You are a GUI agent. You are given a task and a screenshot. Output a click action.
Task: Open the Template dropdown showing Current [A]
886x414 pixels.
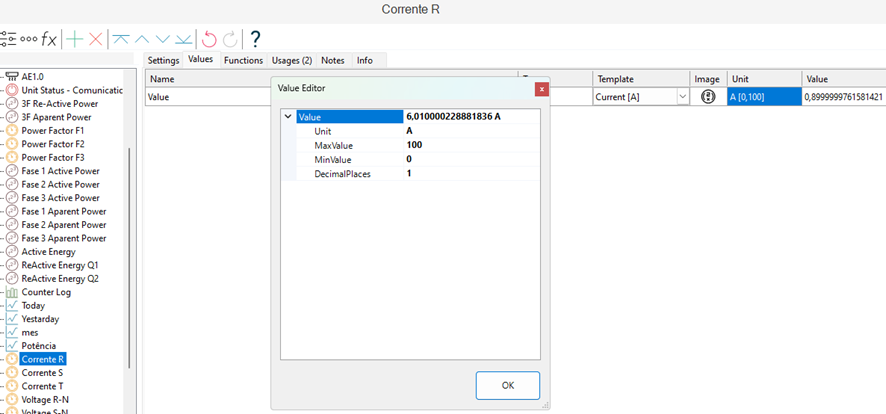pyautogui.click(x=683, y=97)
